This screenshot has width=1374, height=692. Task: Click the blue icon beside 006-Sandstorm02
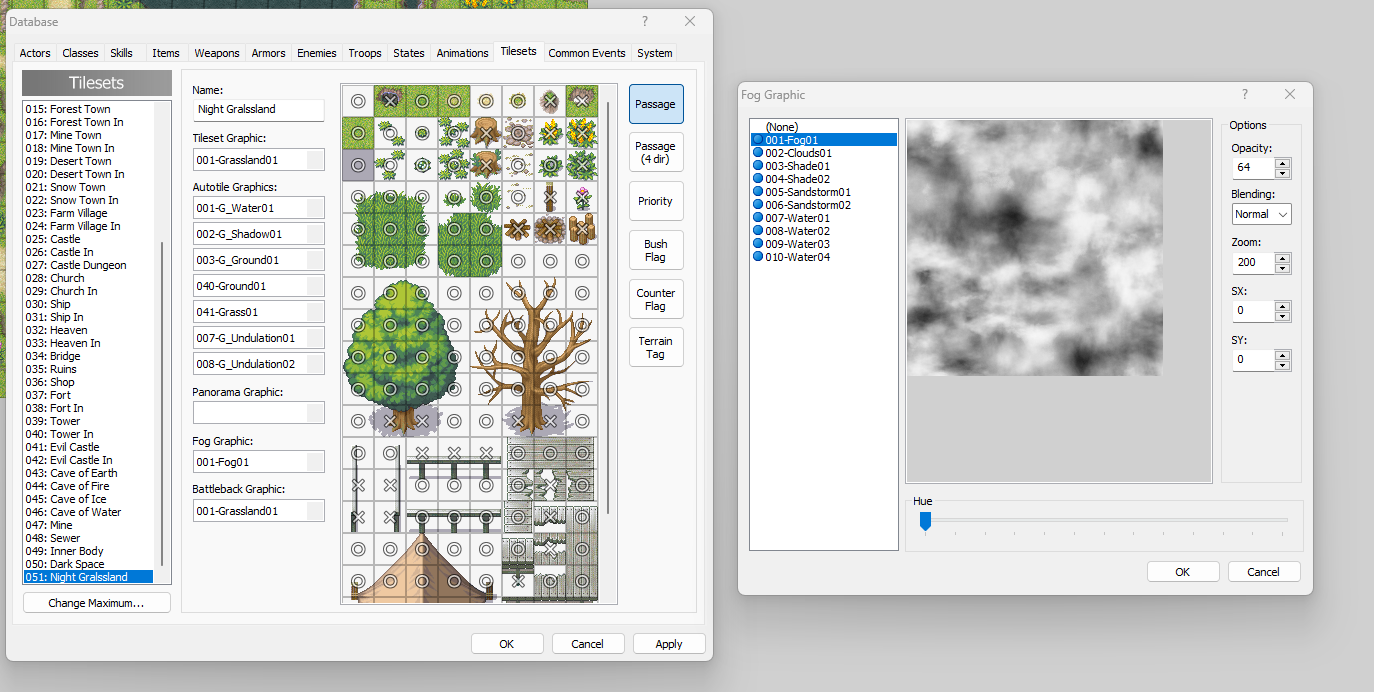(758, 205)
